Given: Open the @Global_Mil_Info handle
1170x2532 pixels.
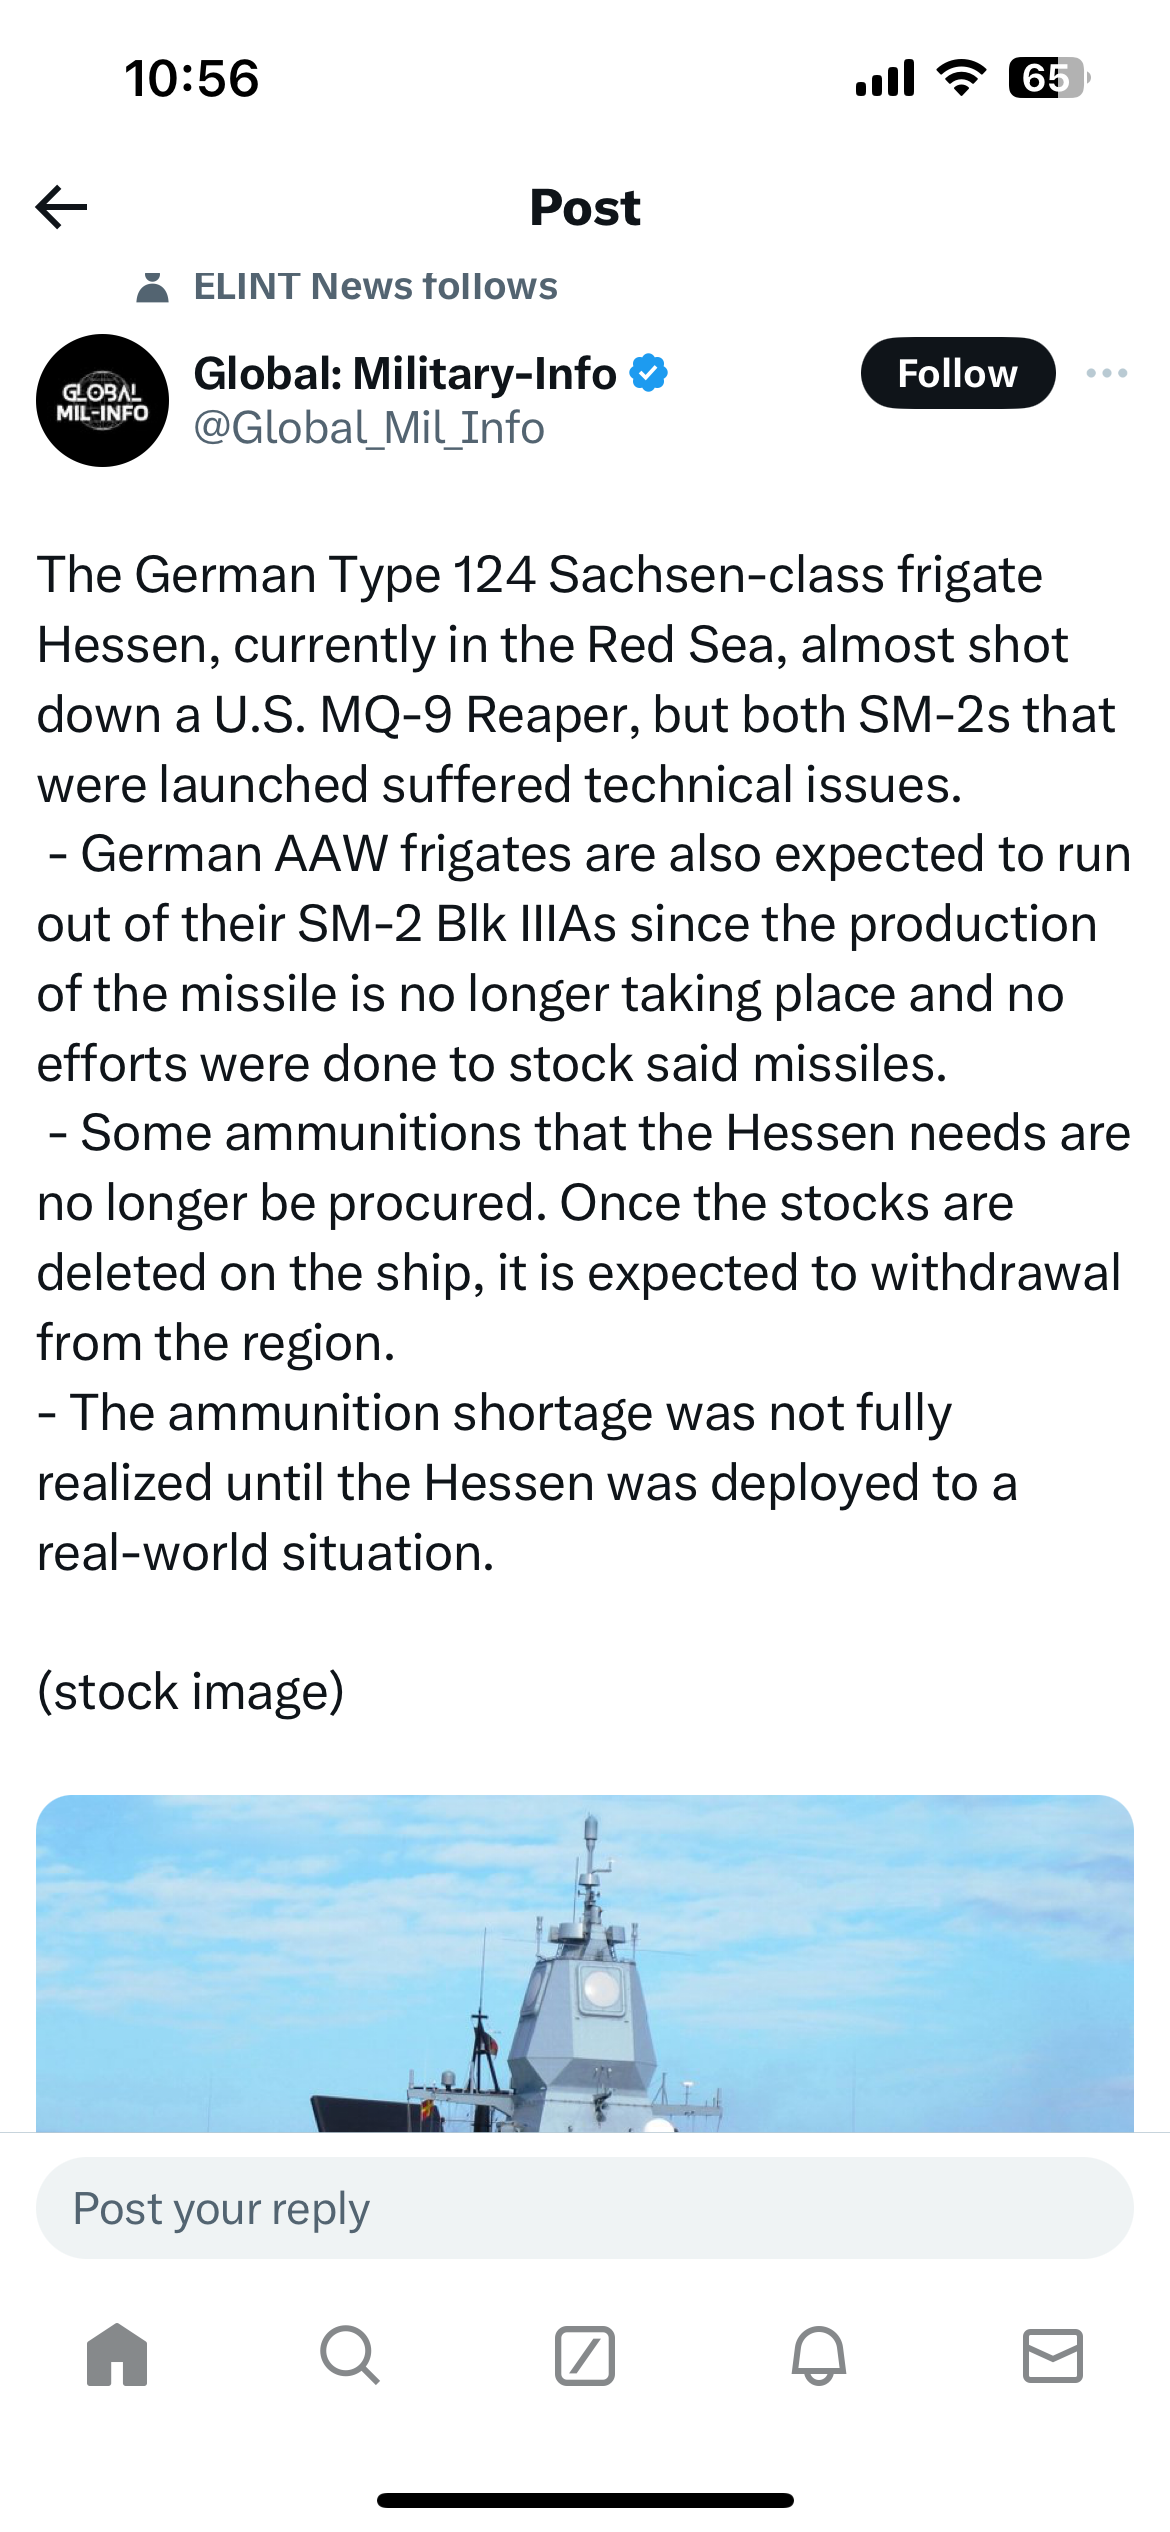Looking at the screenshot, I should pyautogui.click(x=369, y=428).
